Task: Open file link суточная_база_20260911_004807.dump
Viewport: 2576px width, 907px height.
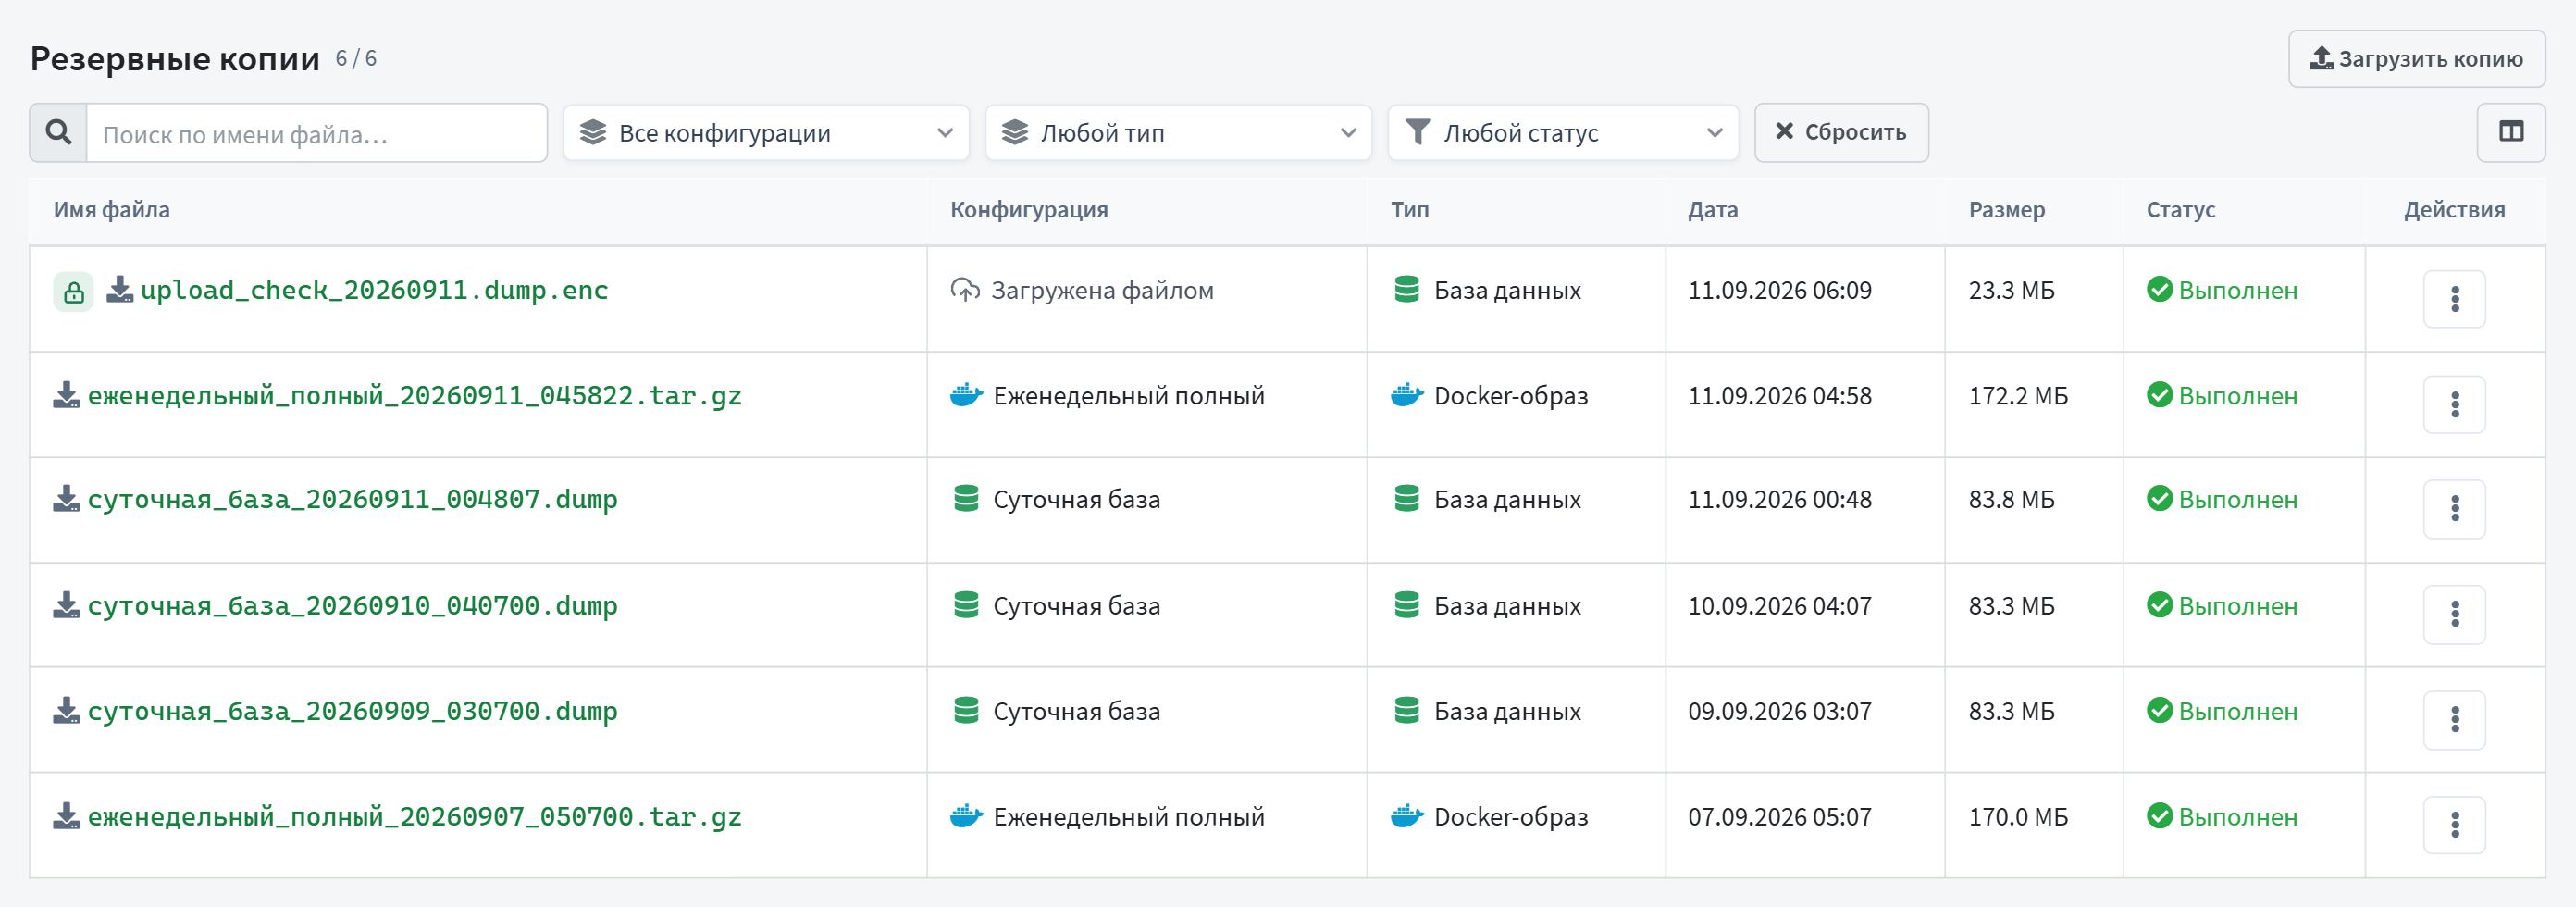Action: 353,499
